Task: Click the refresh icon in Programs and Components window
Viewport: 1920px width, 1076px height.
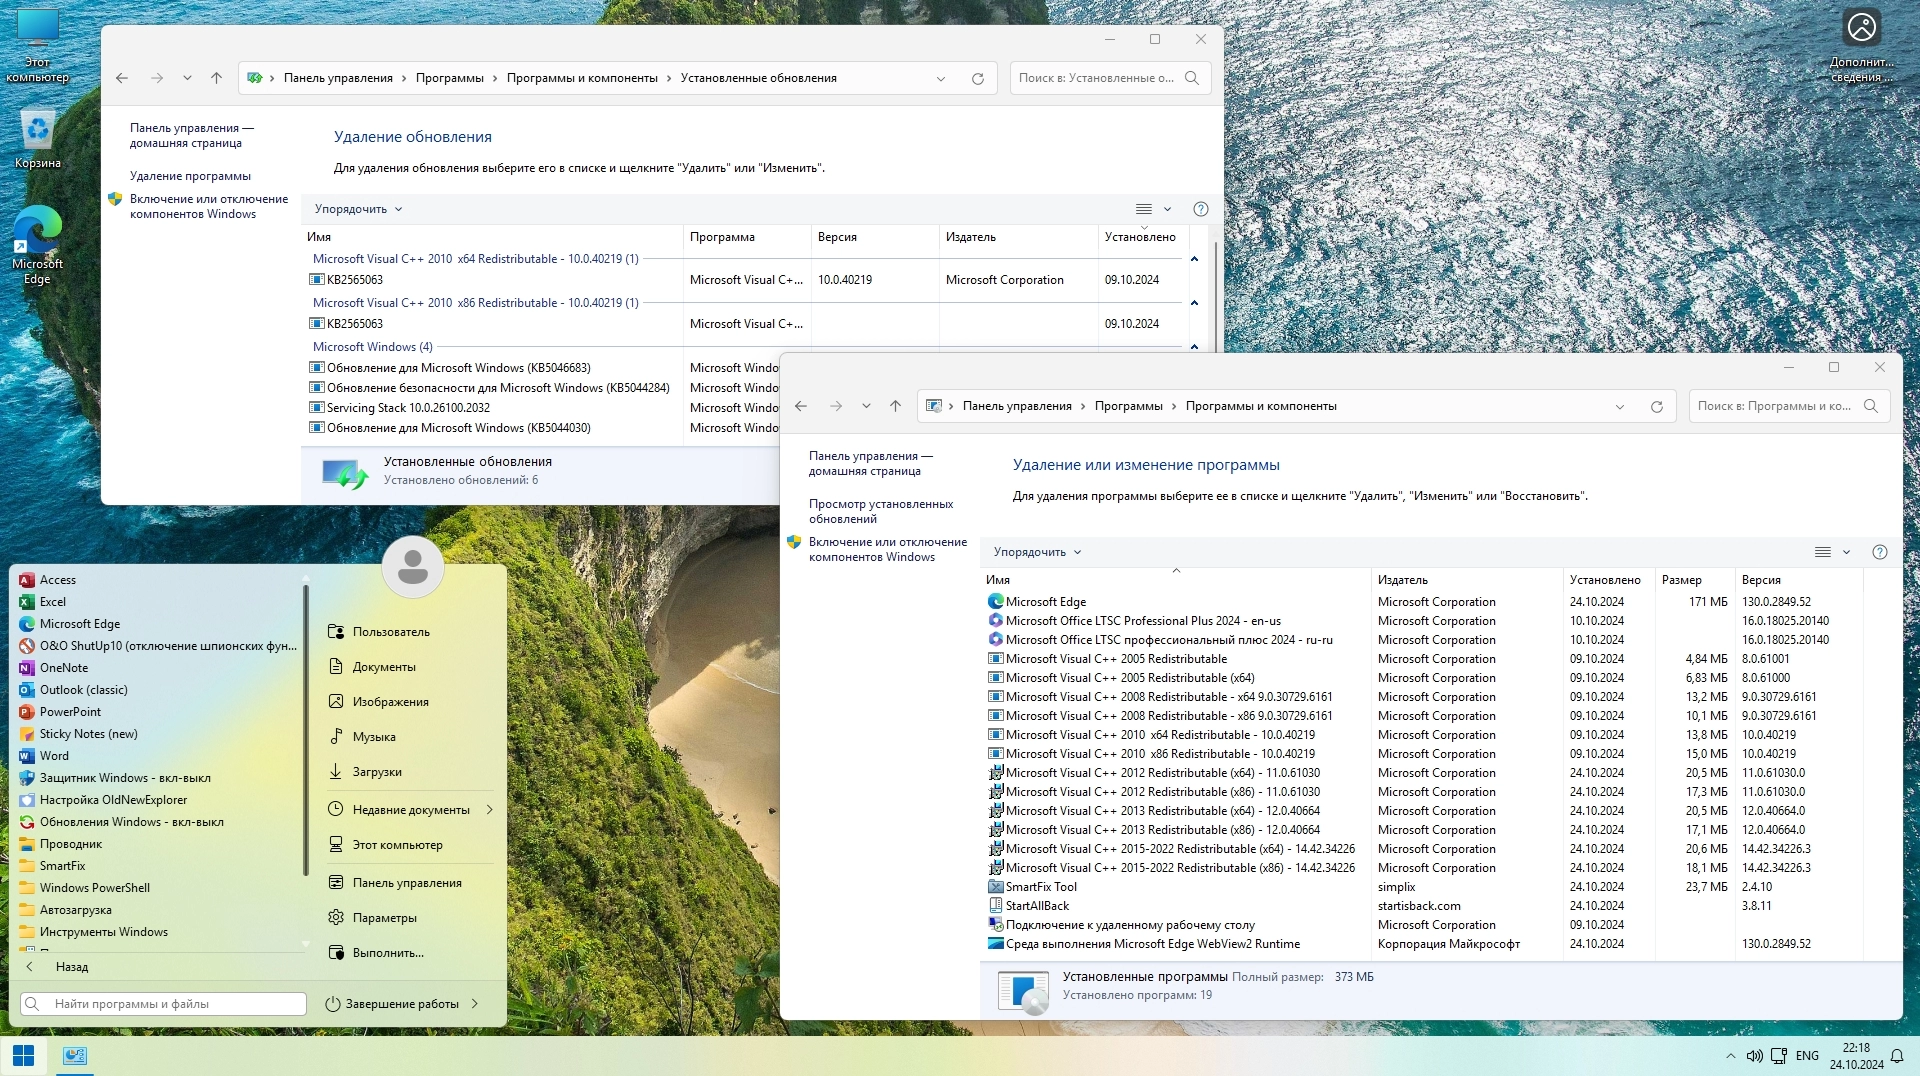Action: [x=1656, y=407]
